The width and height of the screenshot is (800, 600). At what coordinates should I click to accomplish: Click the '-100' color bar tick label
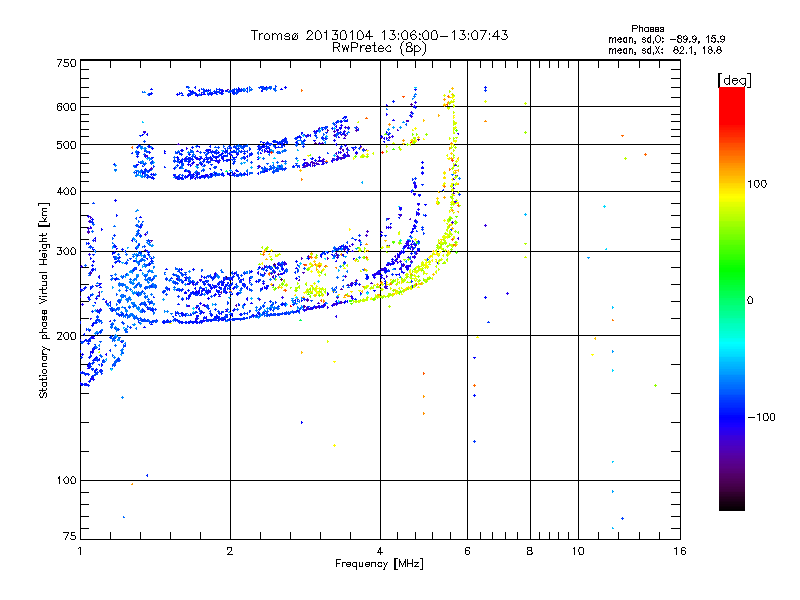click(x=761, y=417)
